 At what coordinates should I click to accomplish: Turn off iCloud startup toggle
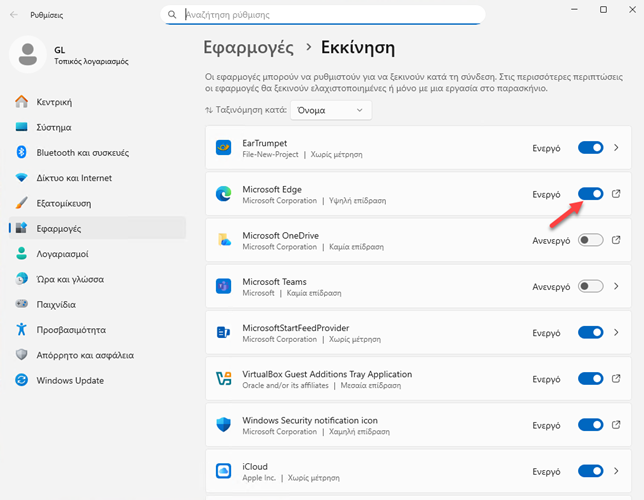click(x=591, y=471)
